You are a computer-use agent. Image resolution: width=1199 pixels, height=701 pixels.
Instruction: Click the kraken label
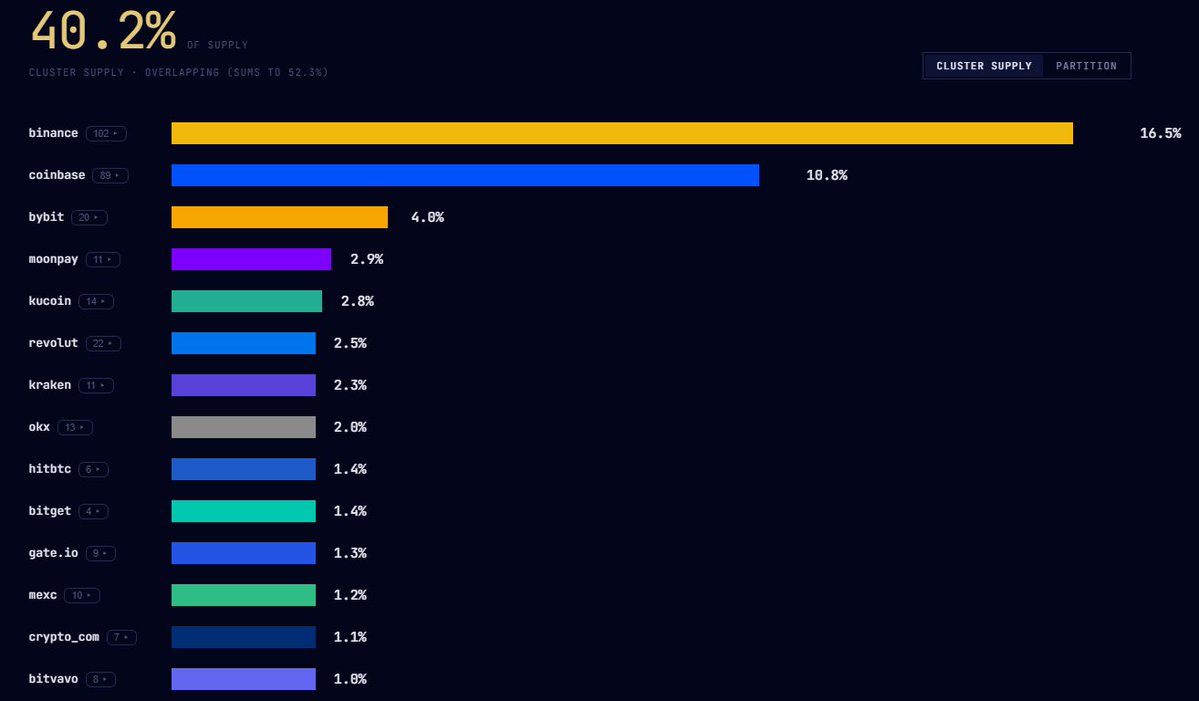point(50,385)
